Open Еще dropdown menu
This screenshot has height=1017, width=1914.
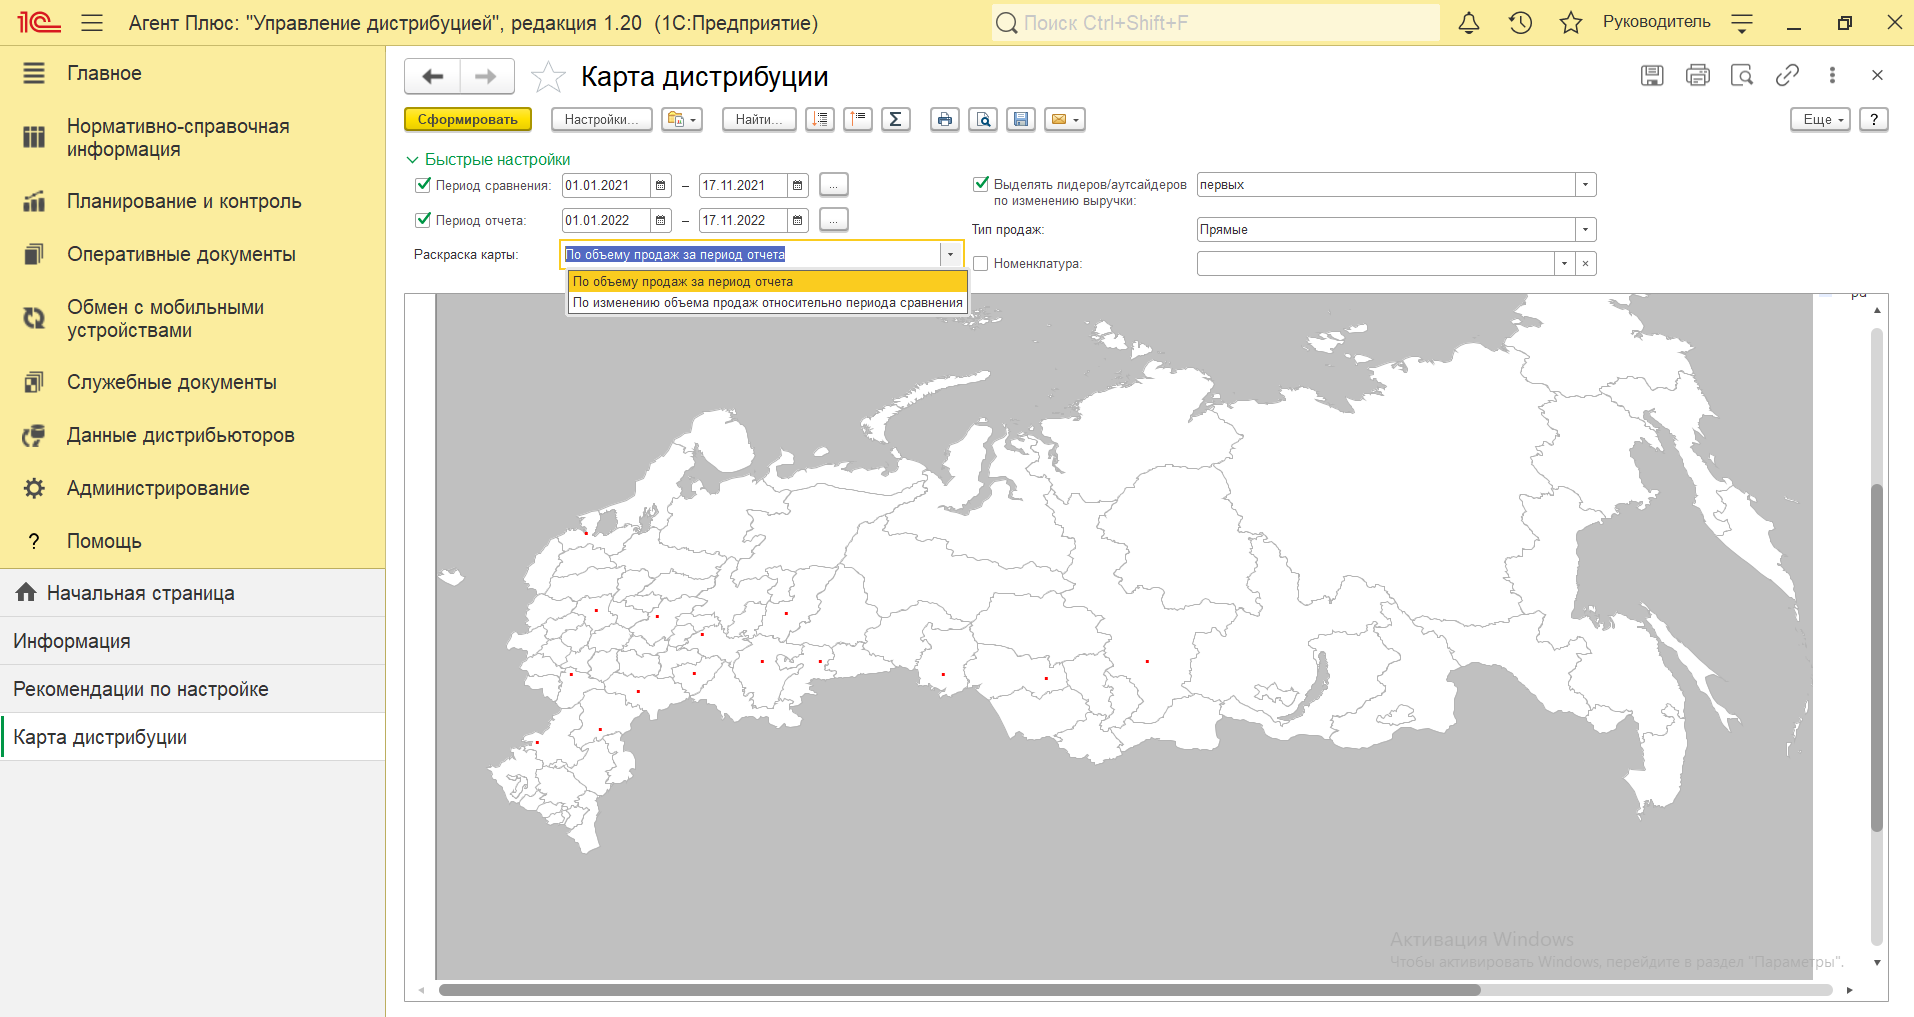click(x=1820, y=119)
